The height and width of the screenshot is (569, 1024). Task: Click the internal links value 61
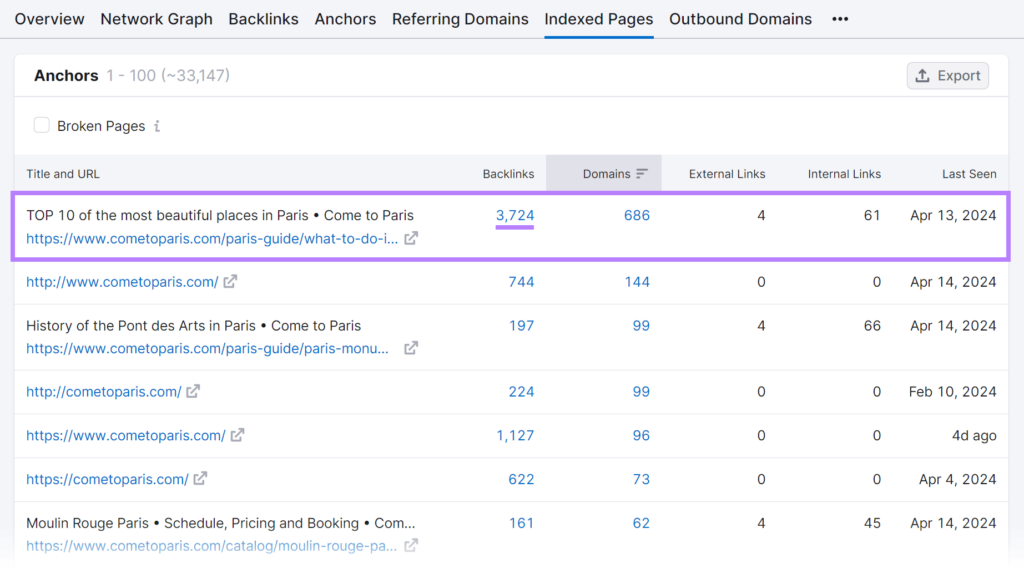[x=872, y=215]
